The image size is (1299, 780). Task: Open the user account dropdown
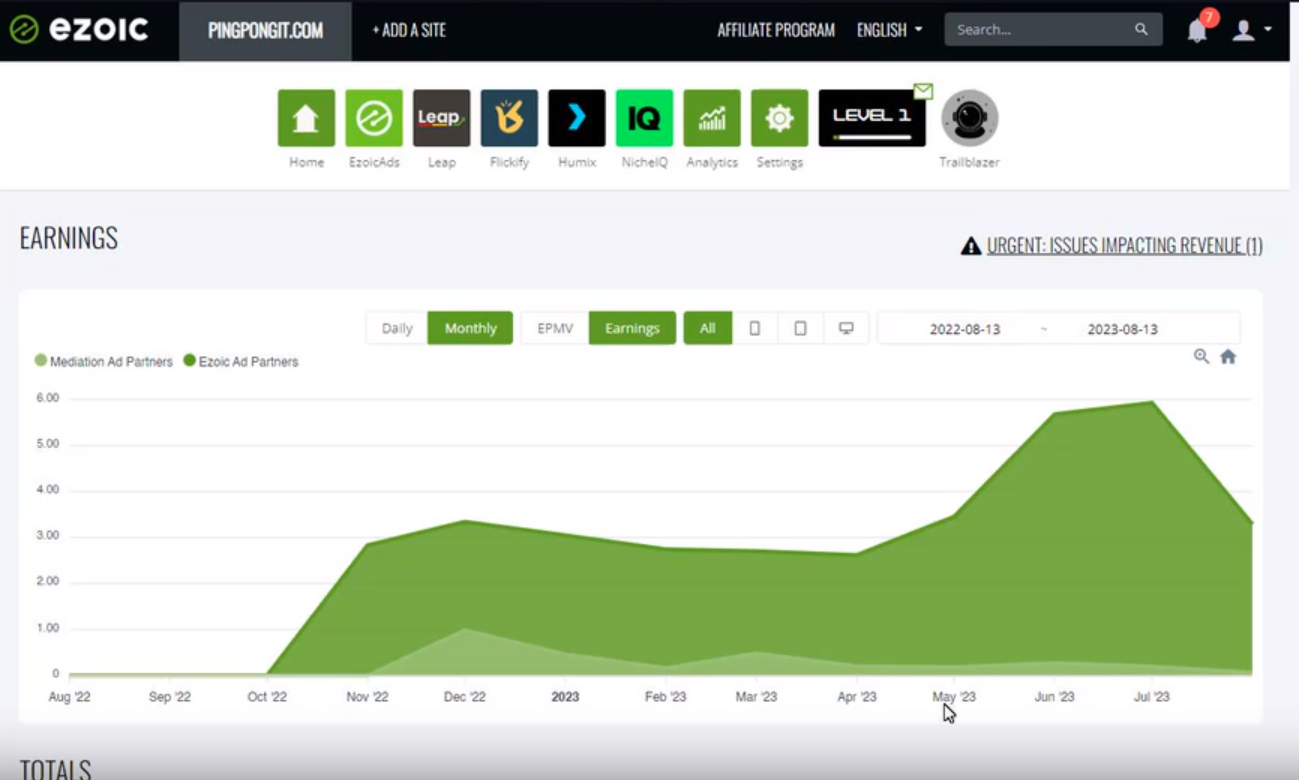1251,30
